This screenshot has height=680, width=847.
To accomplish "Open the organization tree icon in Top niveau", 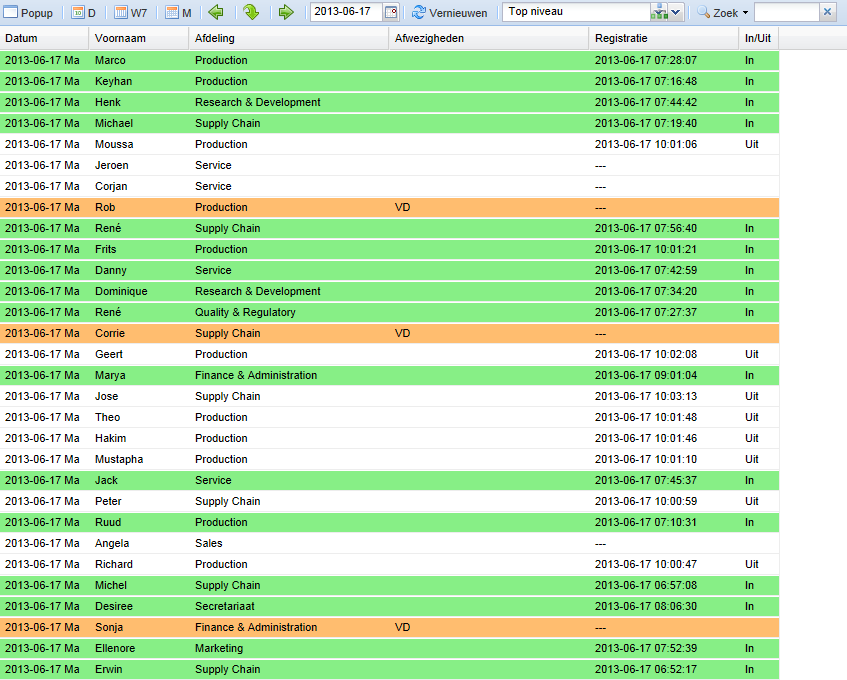I will [x=659, y=13].
